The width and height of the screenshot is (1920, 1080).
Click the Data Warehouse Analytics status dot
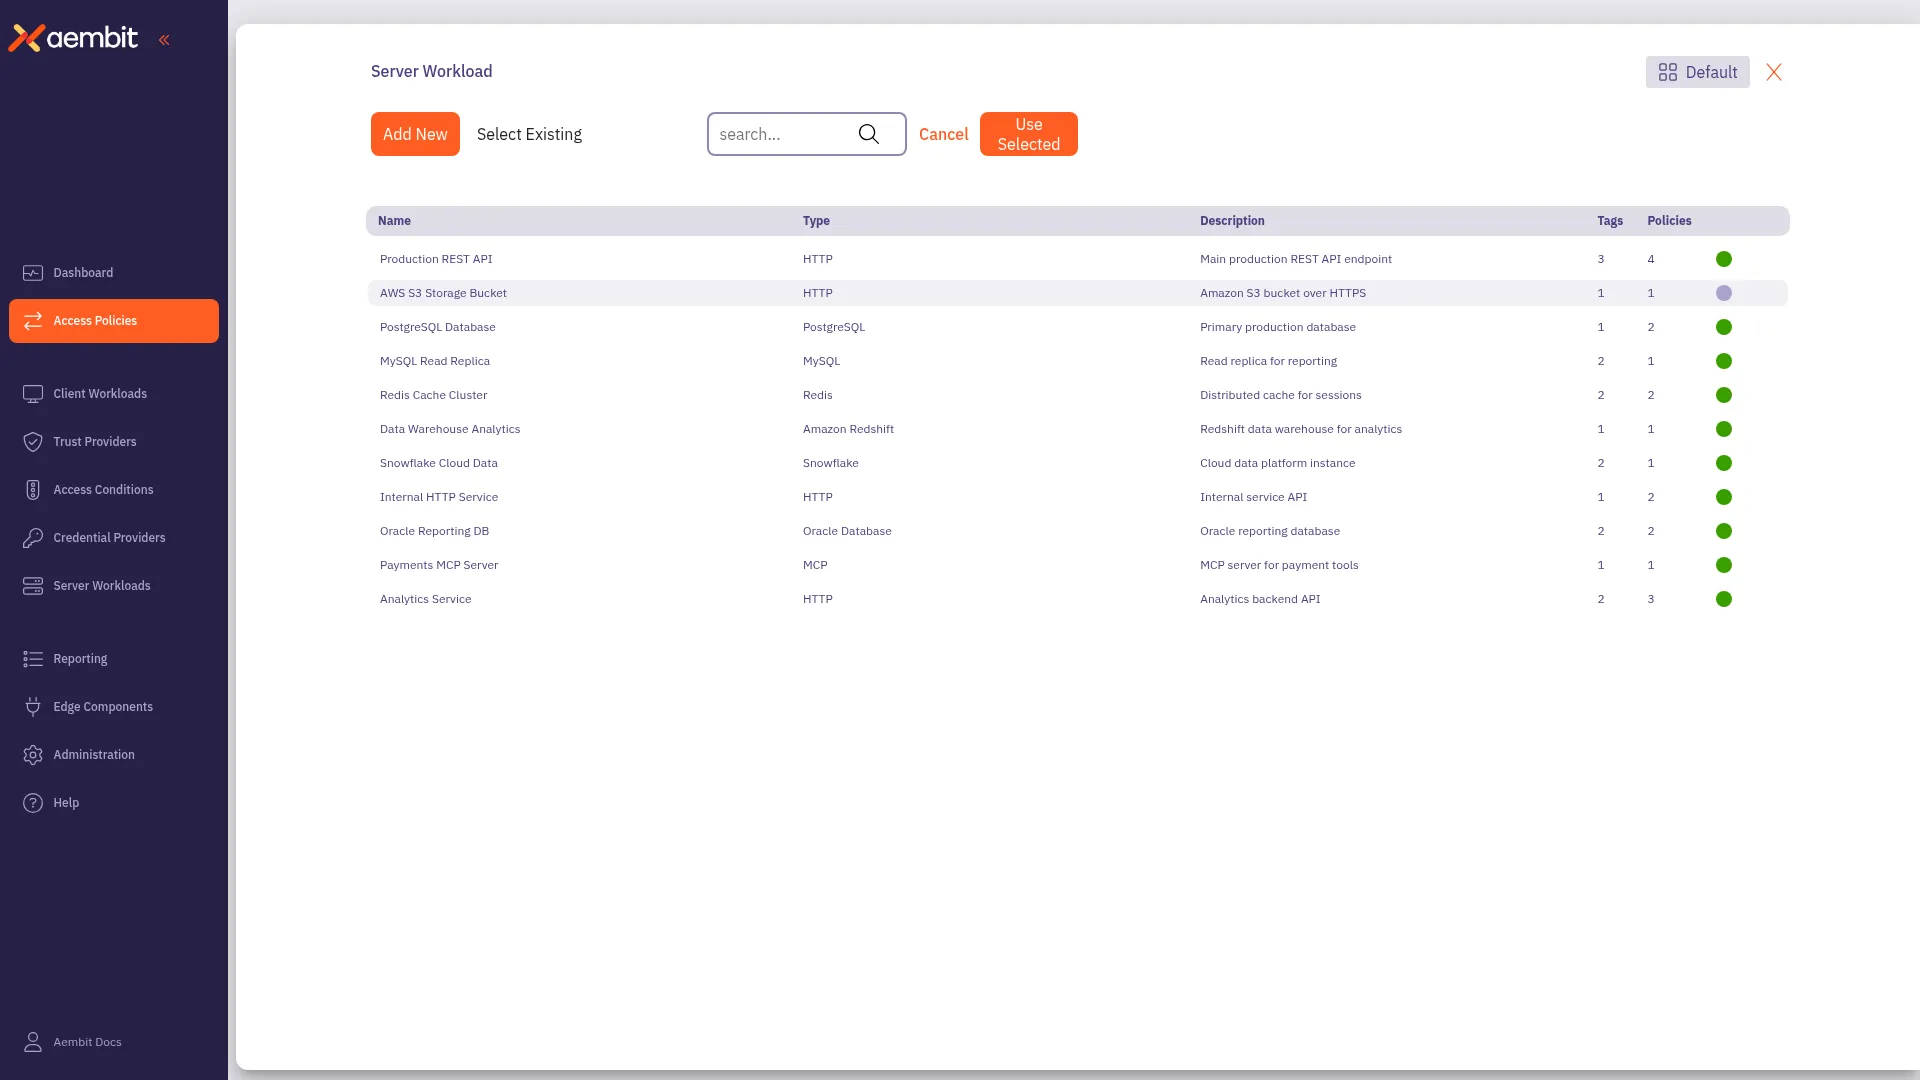point(1724,429)
